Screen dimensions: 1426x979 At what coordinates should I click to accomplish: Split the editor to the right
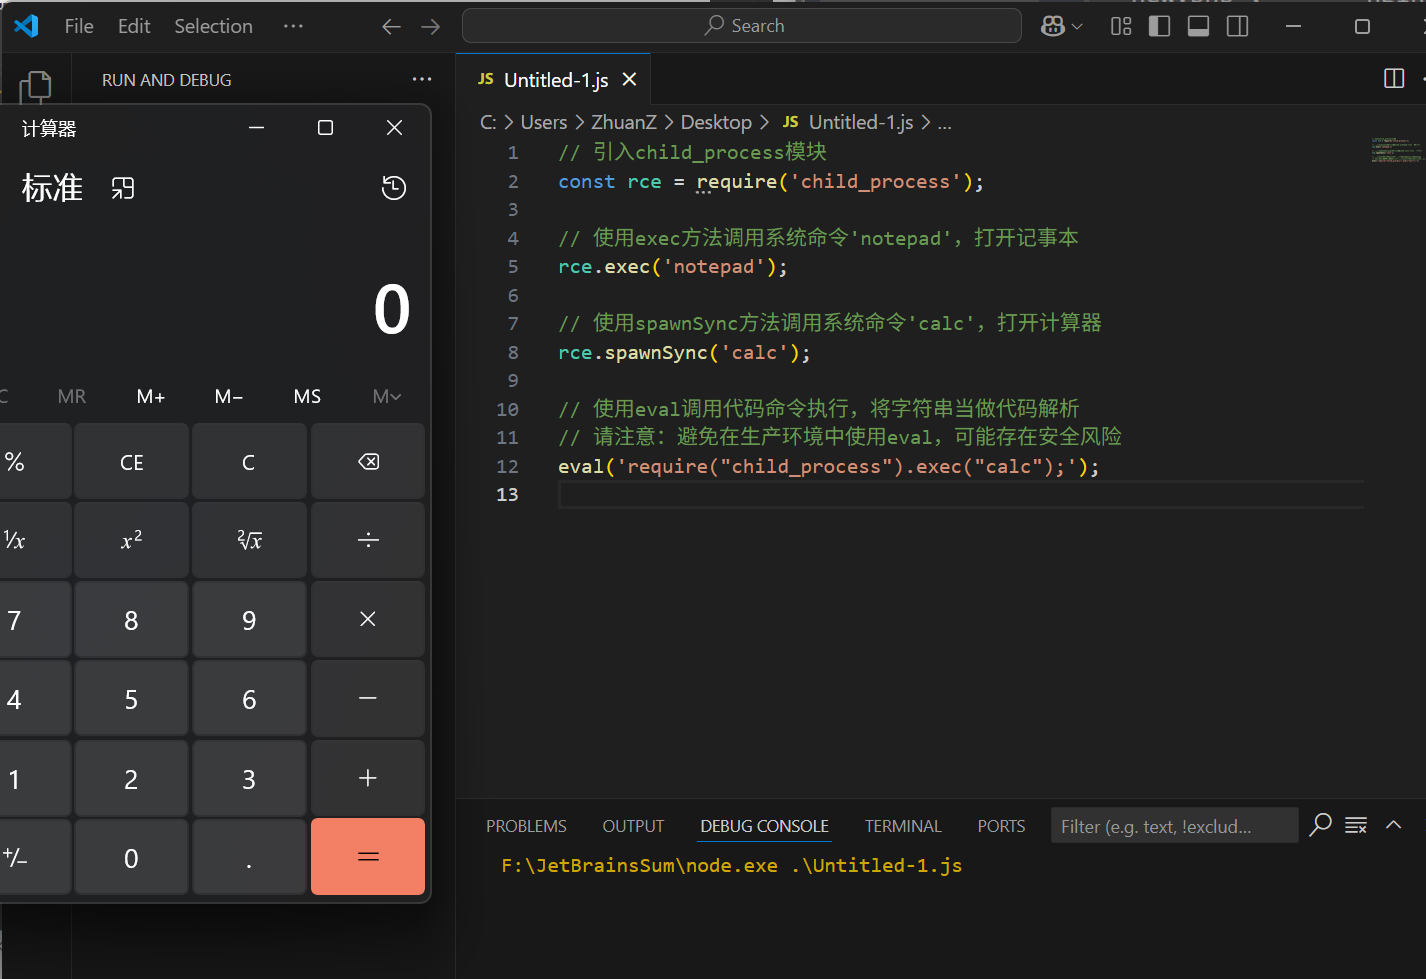click(x=1394, y=78)
